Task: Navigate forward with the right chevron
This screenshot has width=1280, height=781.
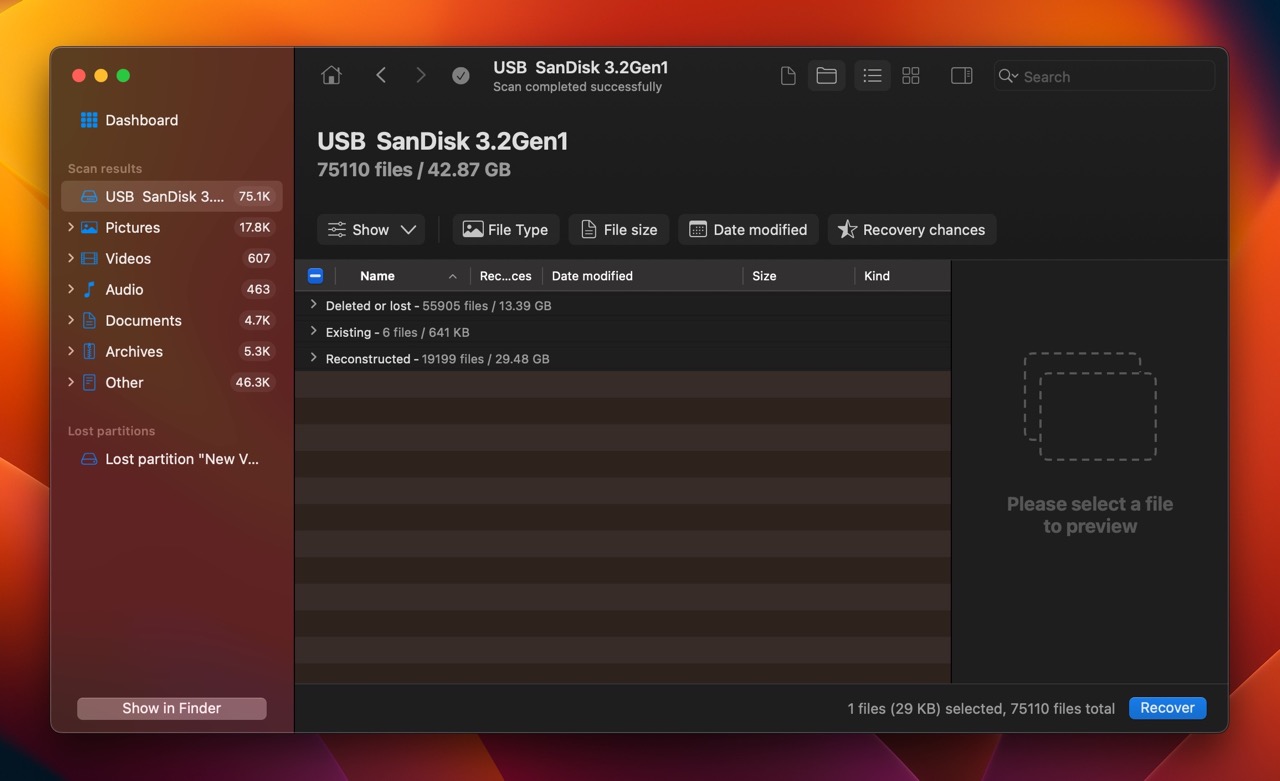Action: 421,76
